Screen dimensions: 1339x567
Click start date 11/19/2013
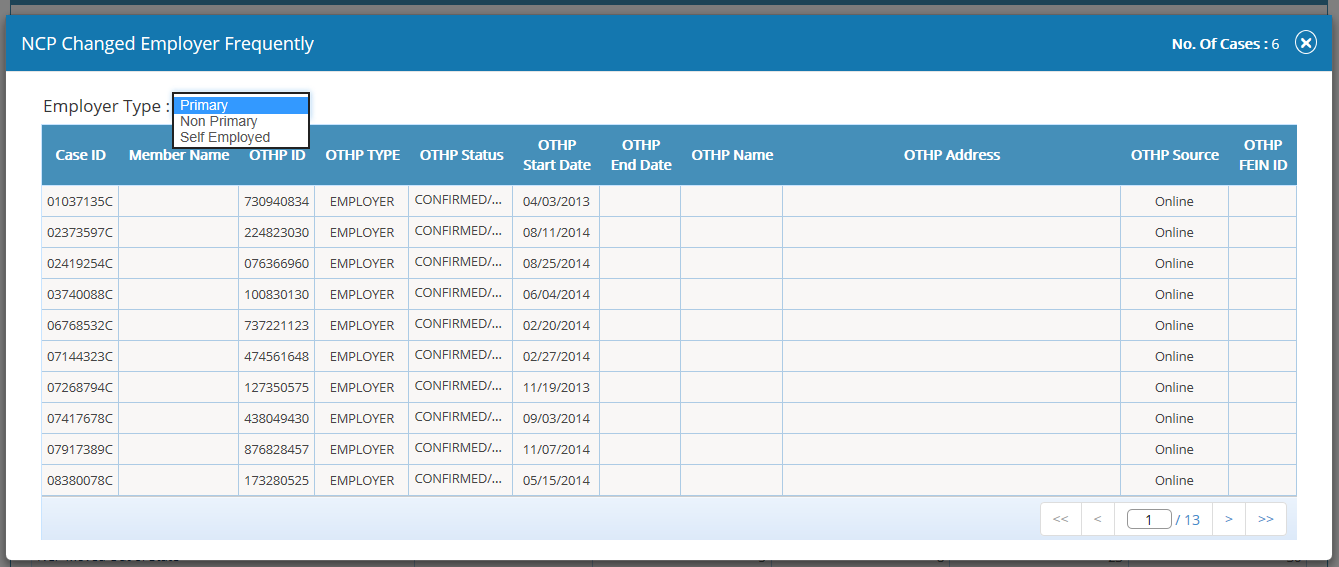click(556, 387)
